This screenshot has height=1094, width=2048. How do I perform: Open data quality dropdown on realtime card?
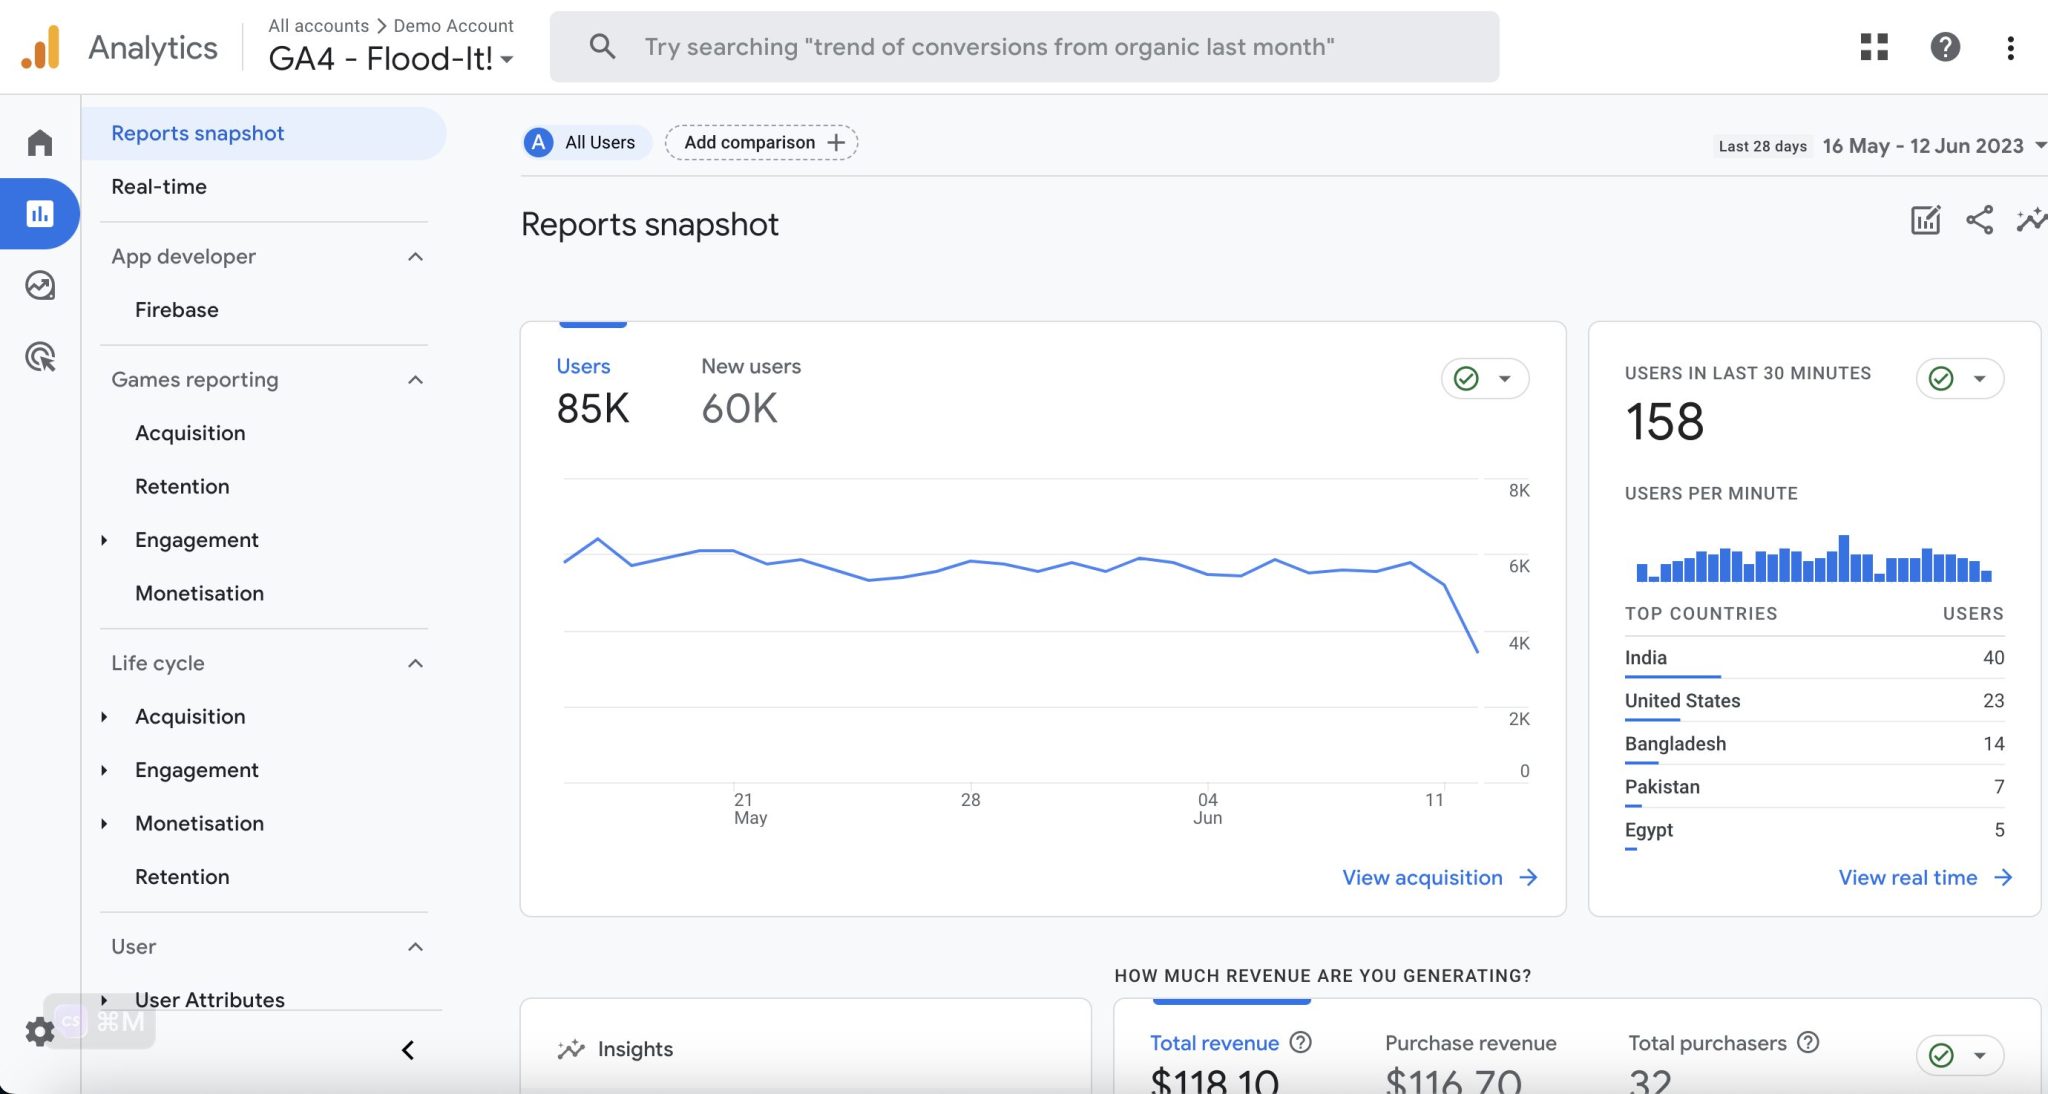click(x=1960, y=378)
